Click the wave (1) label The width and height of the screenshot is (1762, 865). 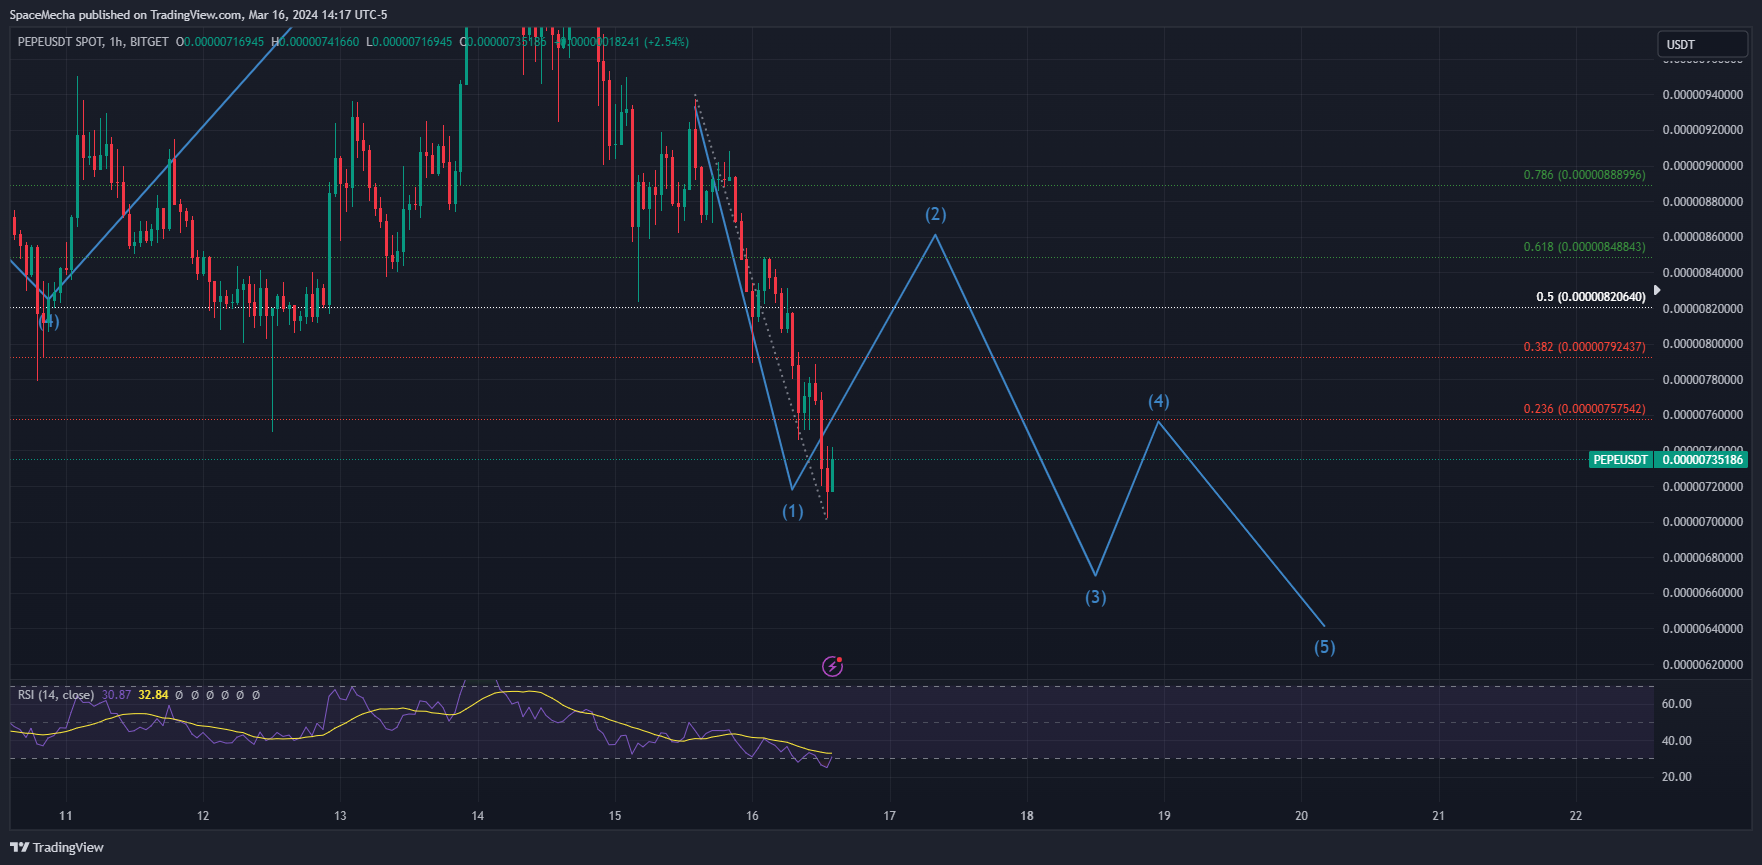tap(793, 511)
